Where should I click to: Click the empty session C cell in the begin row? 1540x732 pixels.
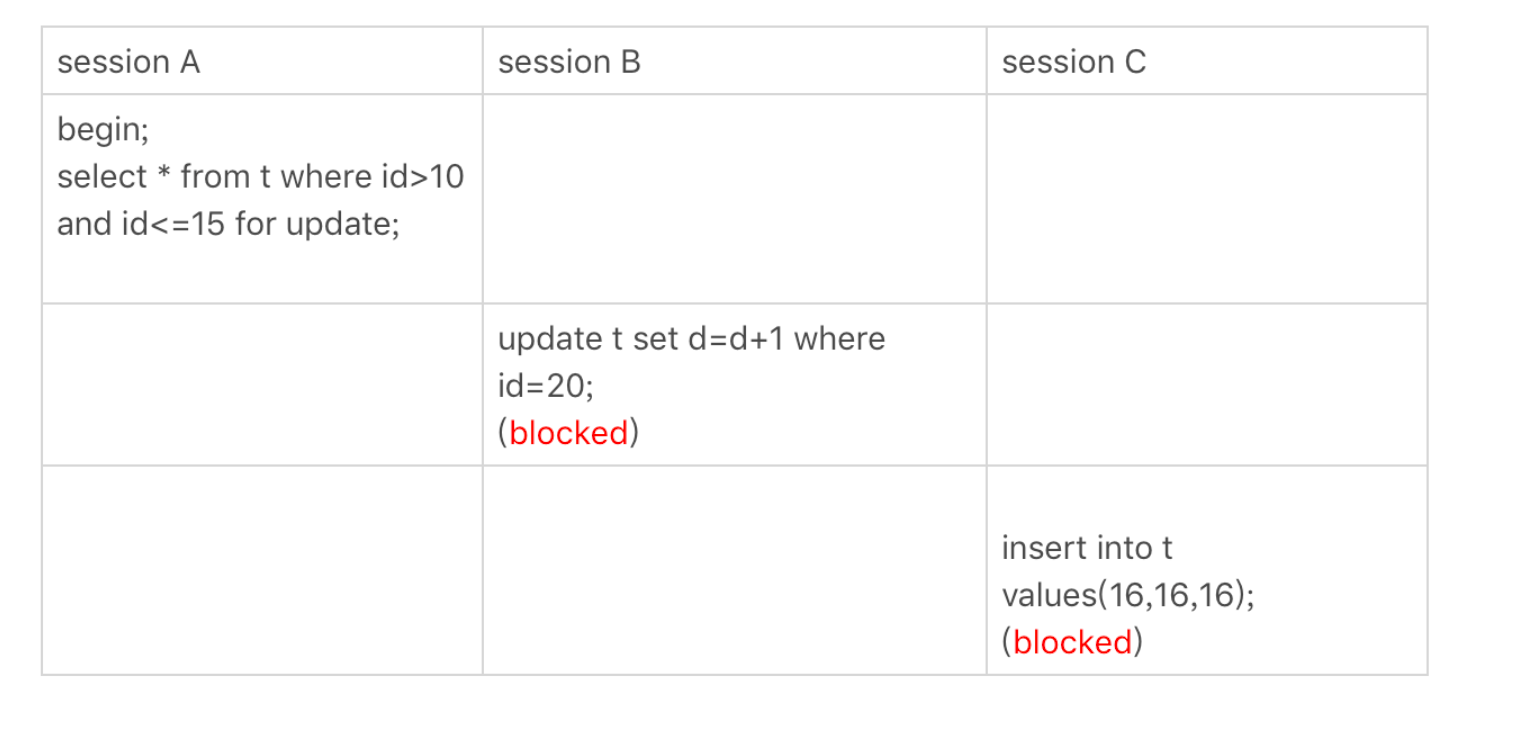(1207, 199)
